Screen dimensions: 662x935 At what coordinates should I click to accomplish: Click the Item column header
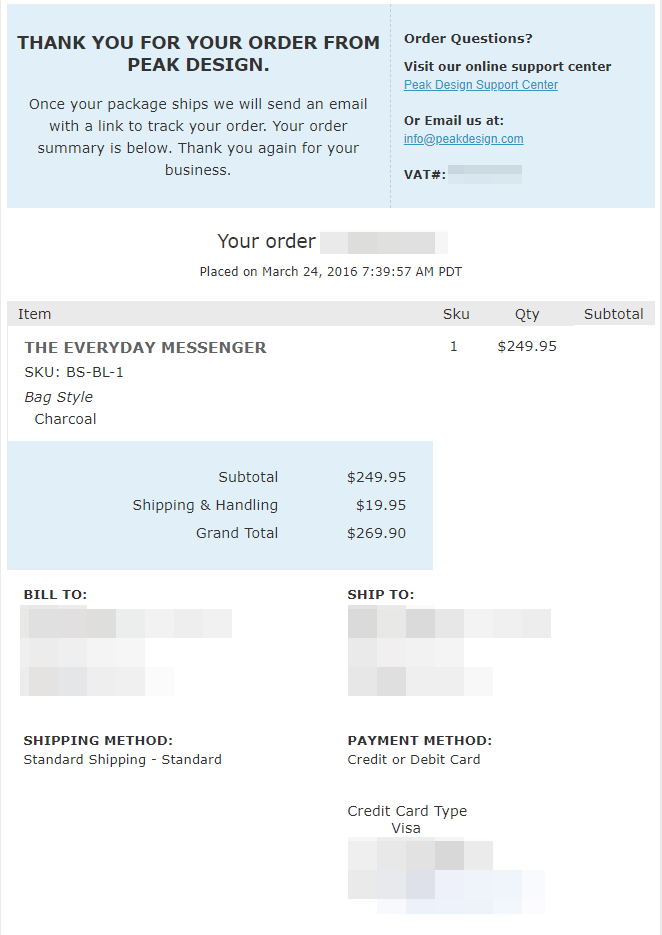tap(34, 314)
